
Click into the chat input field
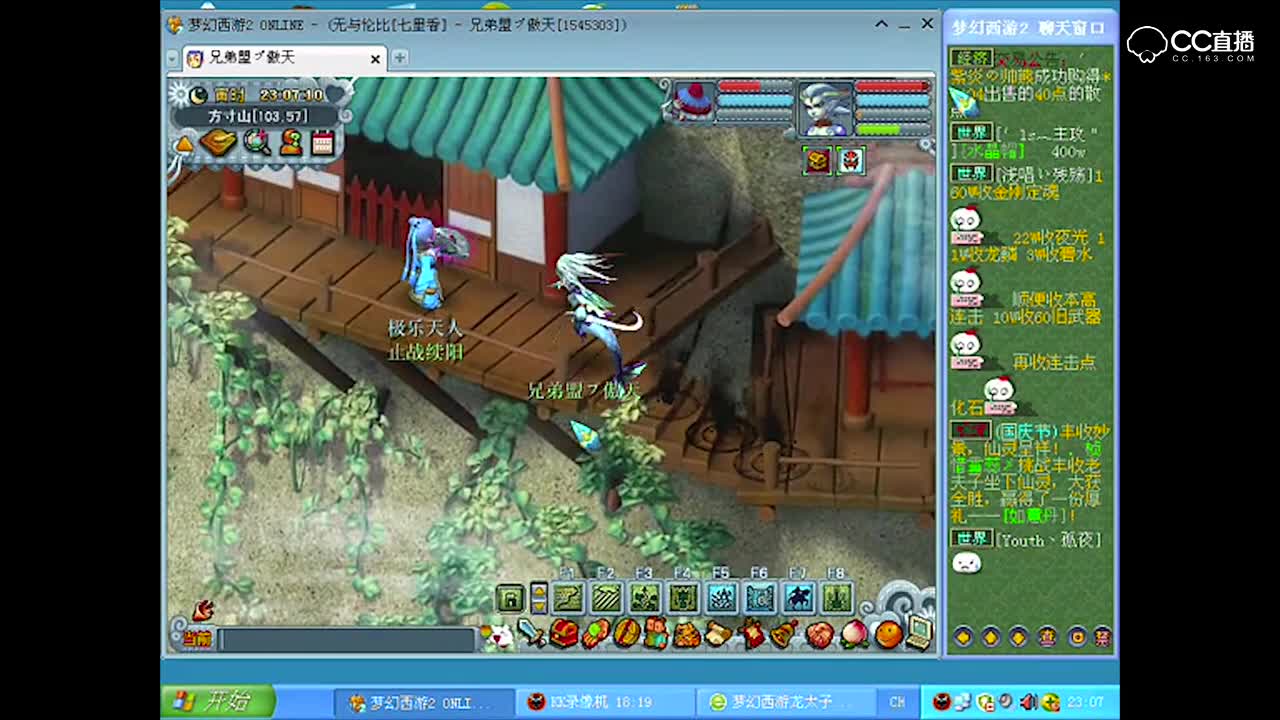[x=346, y=639]
